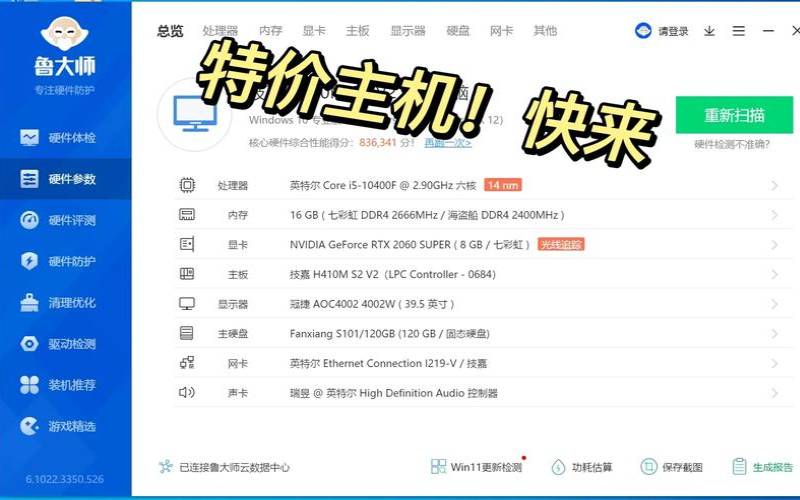Open Win11更新检测 at the bottom
This screenshot has height=500, width=800.
[476, 467]
